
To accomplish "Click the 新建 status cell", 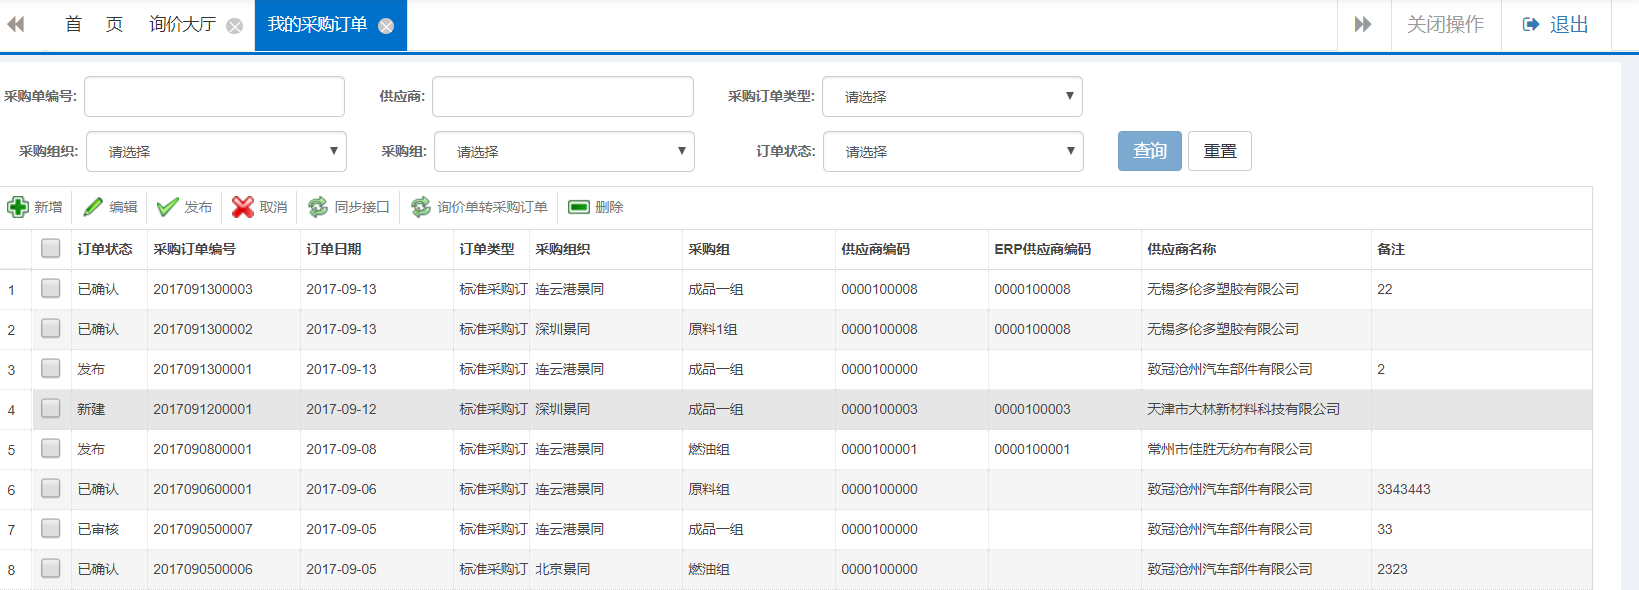I will pos(91,409).
